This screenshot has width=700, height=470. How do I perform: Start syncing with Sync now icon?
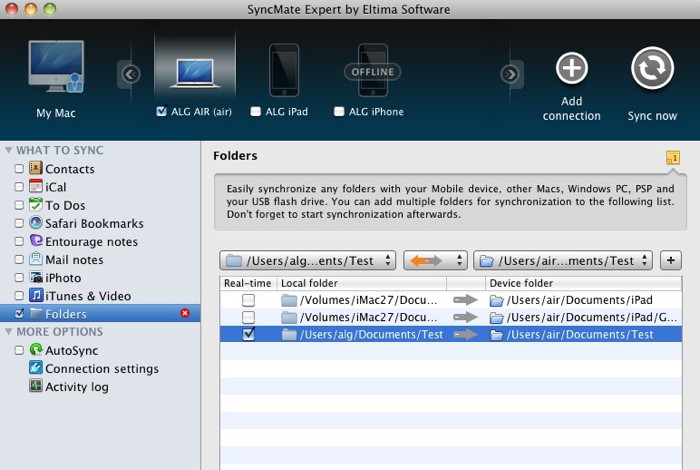652,68
